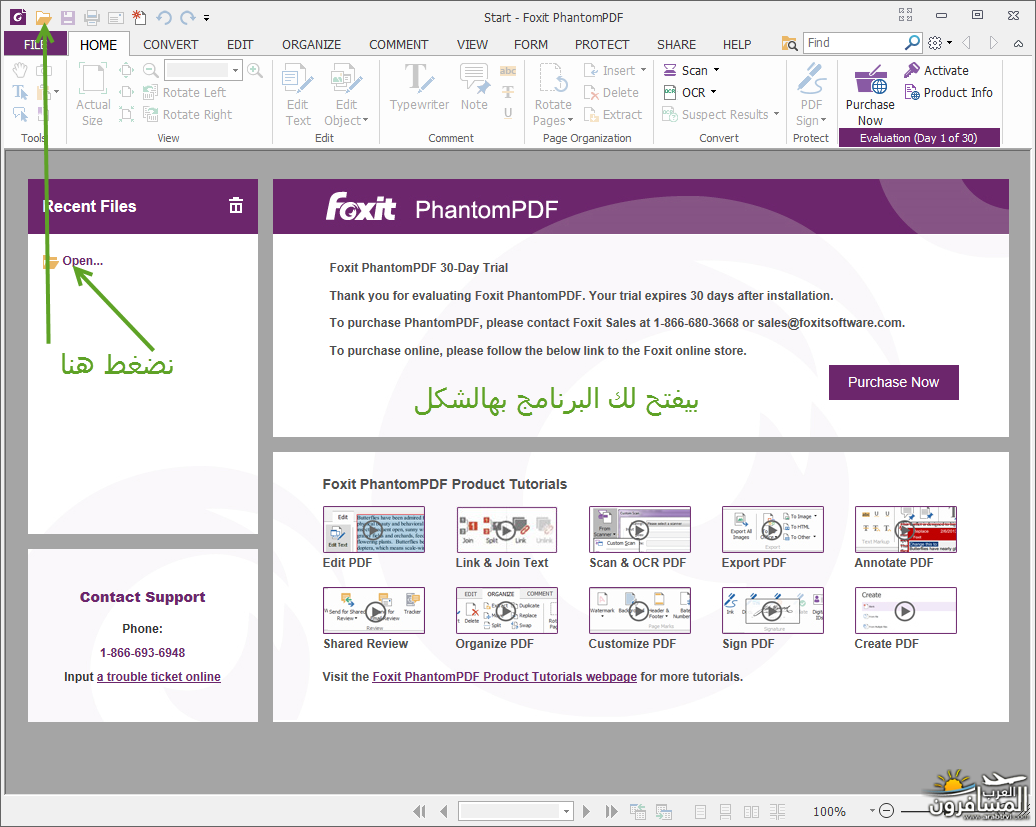Open a file from the quick access toolbar

pyautogui.click(x=44, y=18)
